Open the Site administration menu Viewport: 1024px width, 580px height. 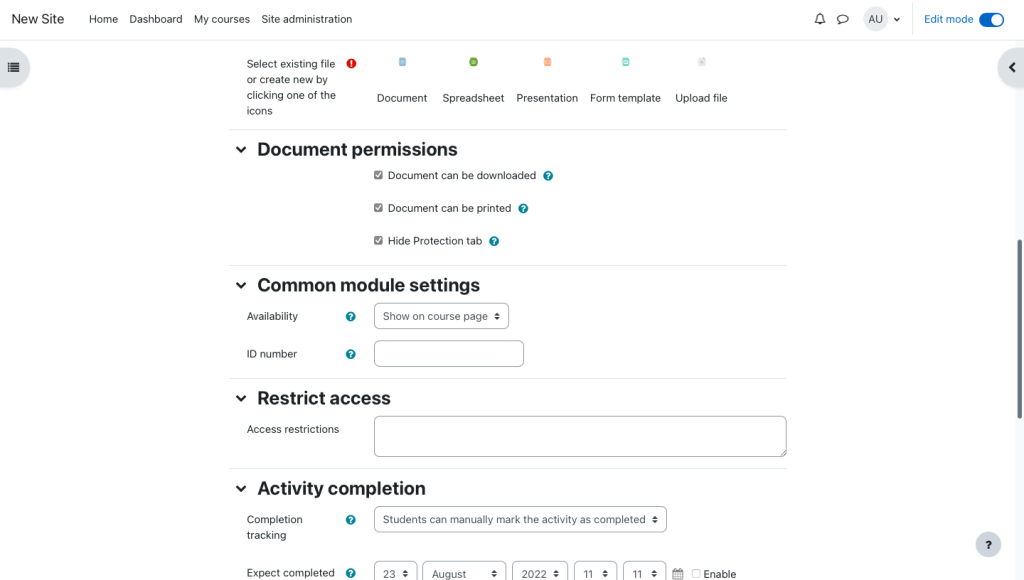click(307, 19)
